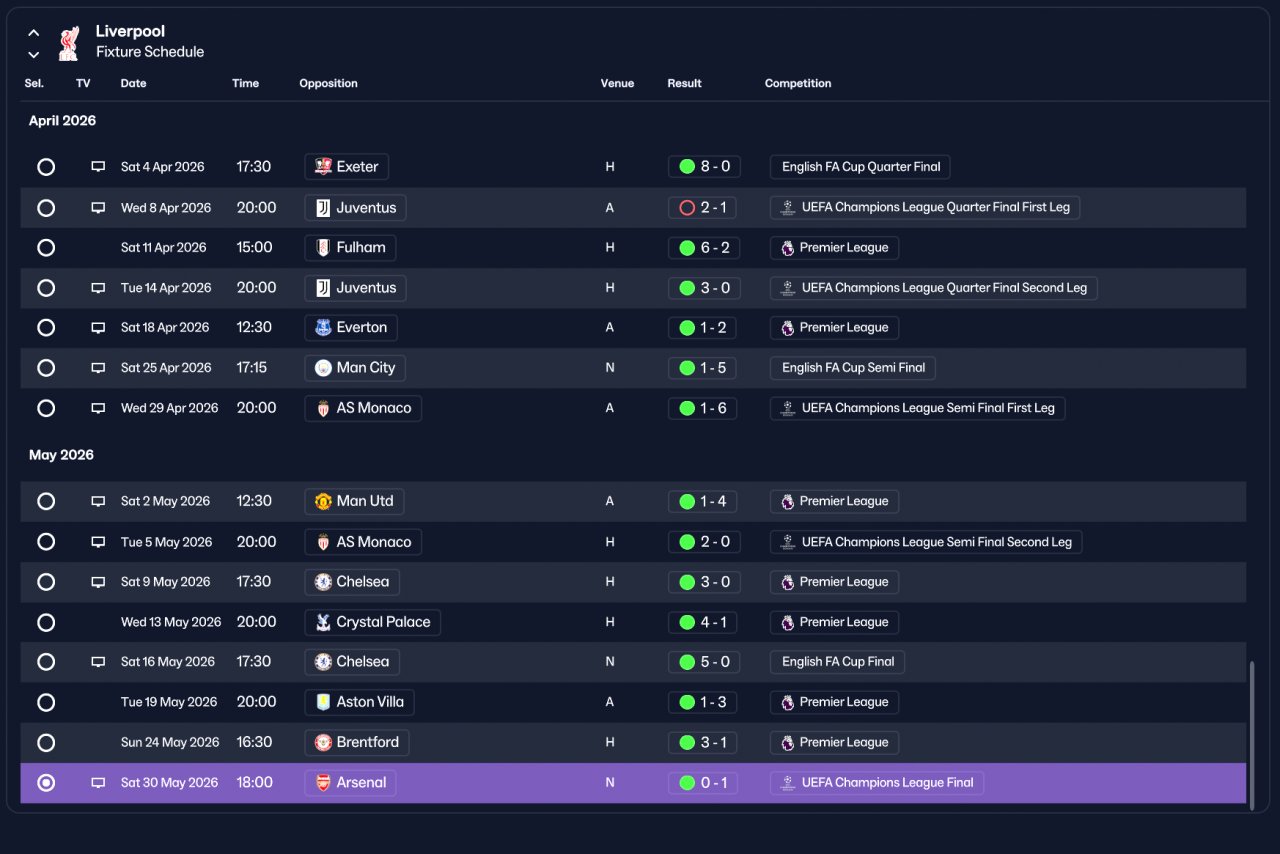1280x854 pixels.
Task: Click the Exeter club badge
Action: [x=323, y=167]
